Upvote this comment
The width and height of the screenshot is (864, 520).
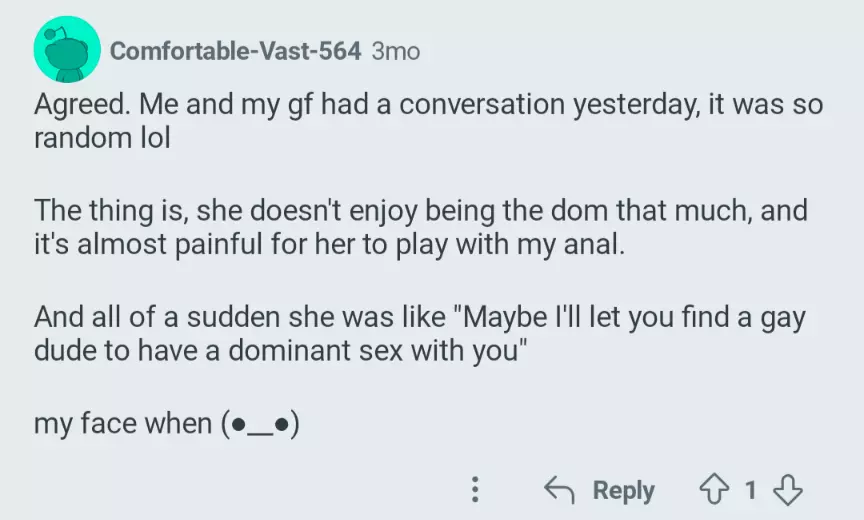tap(716, 489)
